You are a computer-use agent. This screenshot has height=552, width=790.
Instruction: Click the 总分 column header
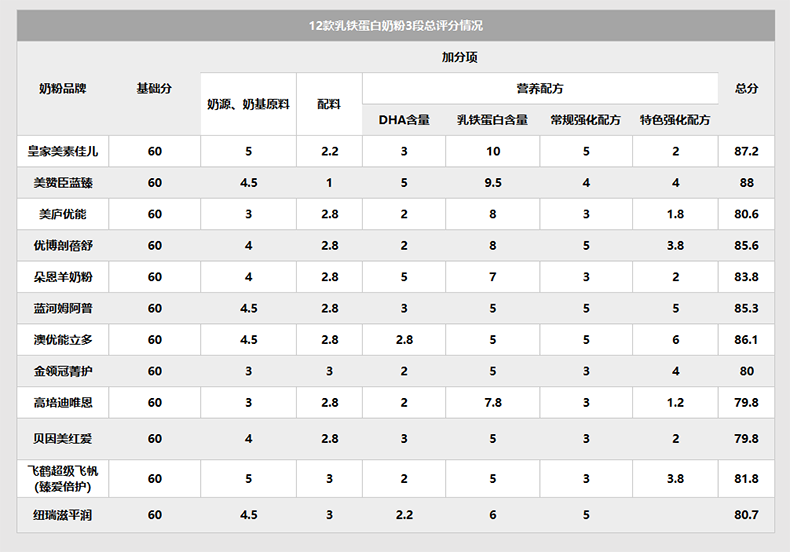(x=746, y=89)
